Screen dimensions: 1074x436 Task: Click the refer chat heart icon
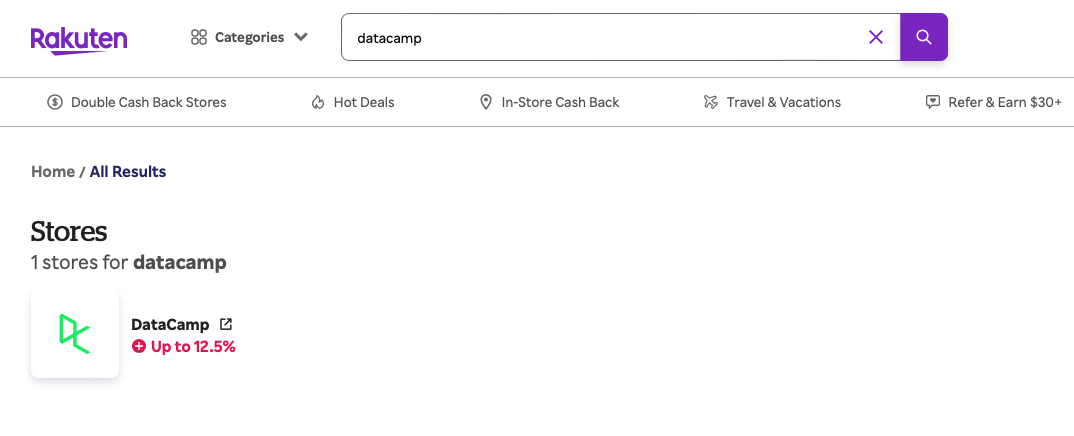pos(932,102)
